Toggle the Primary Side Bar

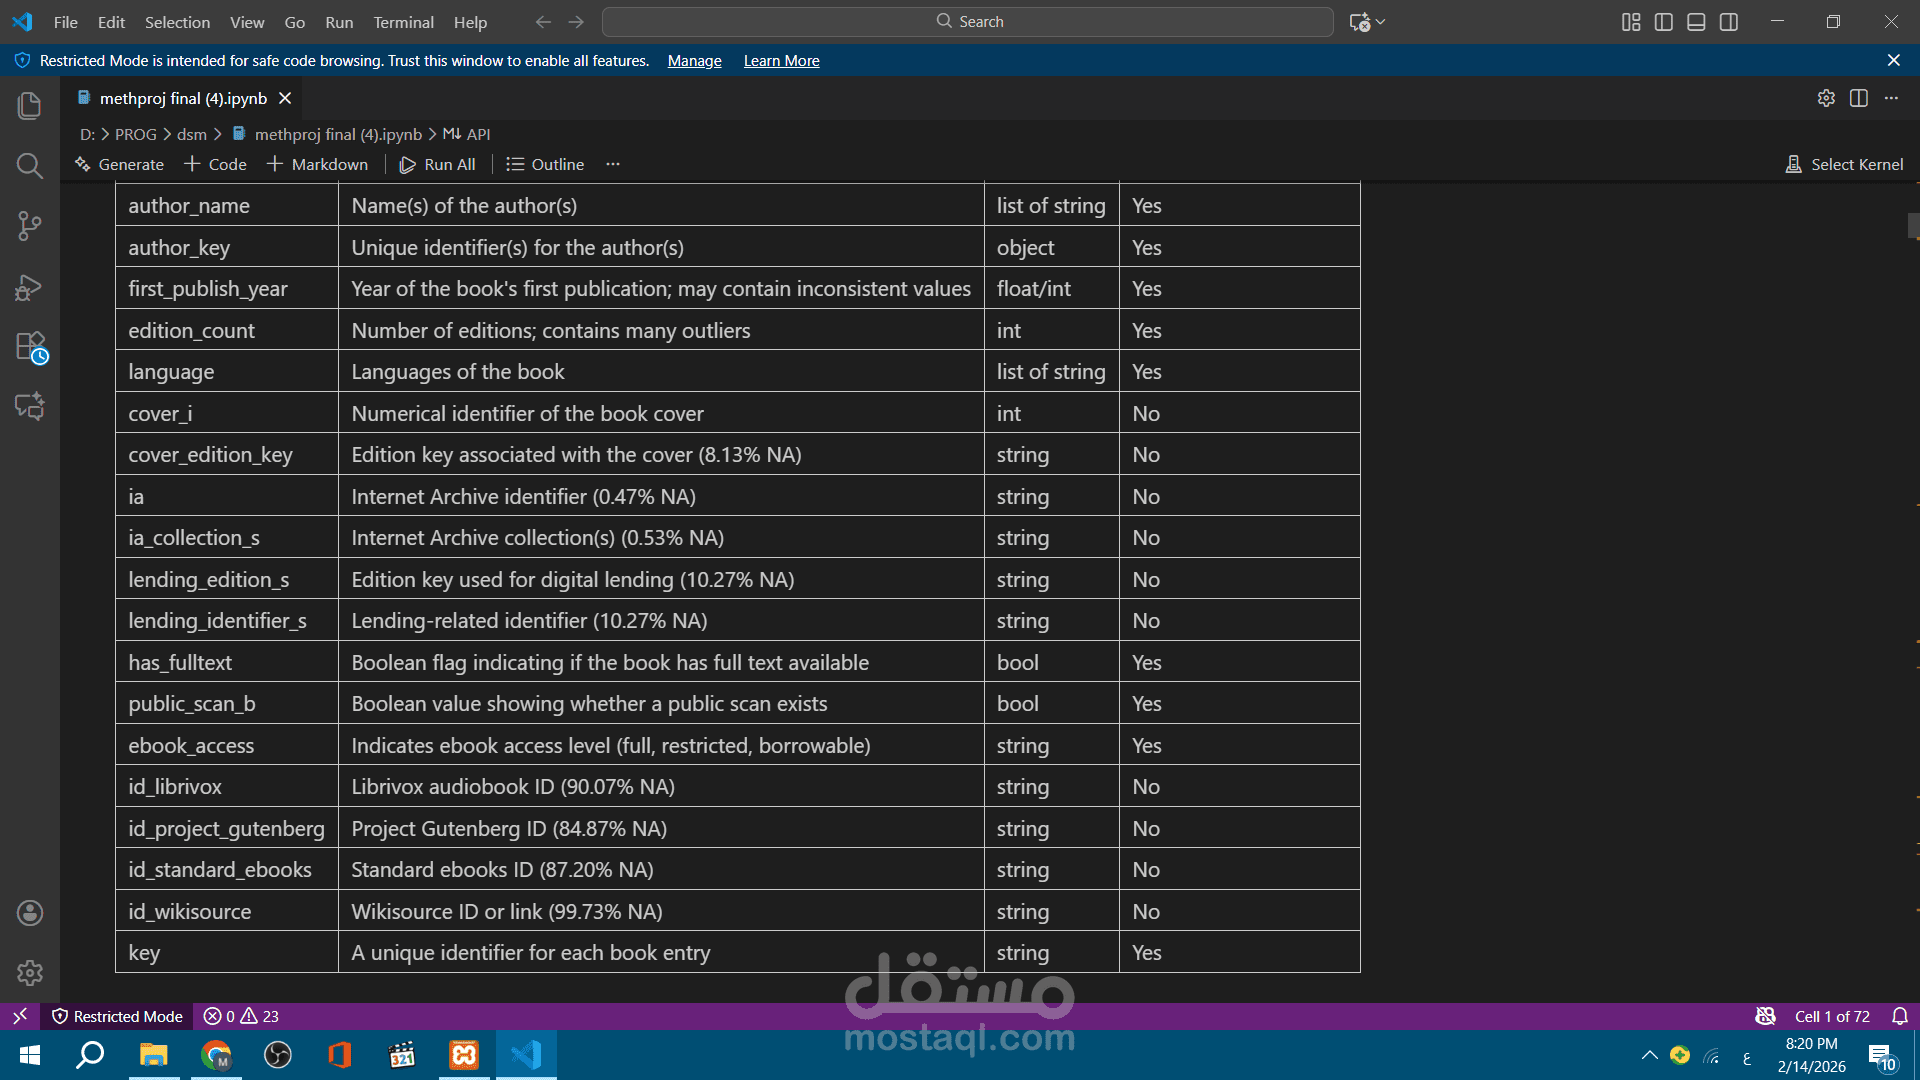coord(1664,22)
